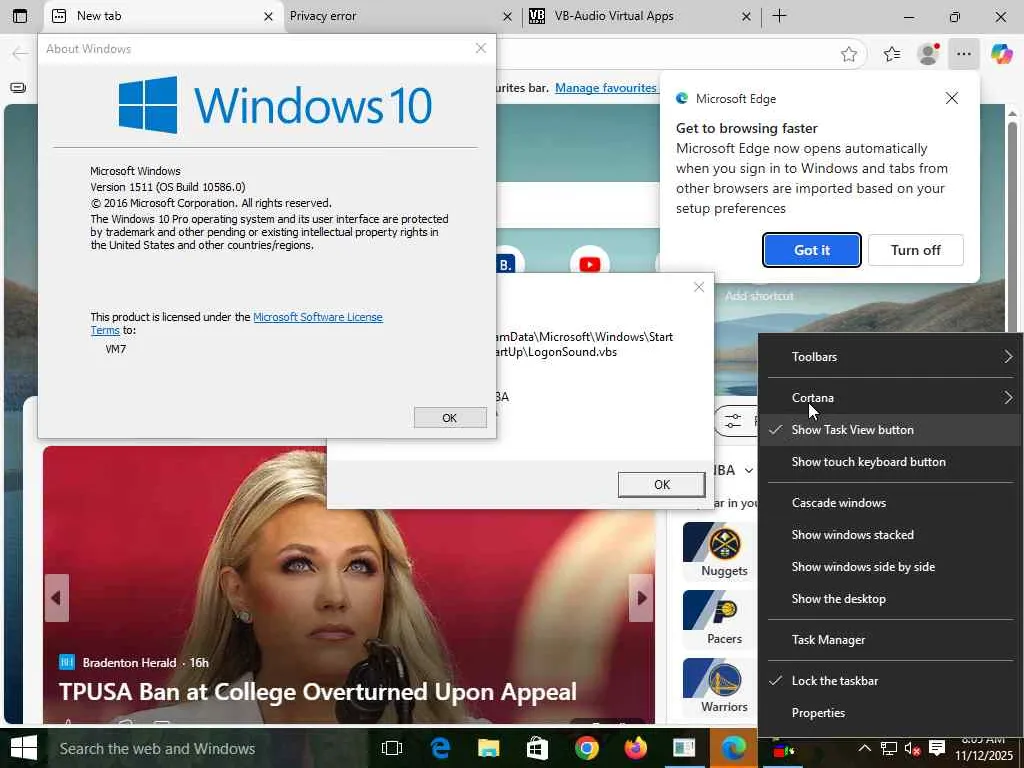Click Turn off in Edge popup

coord(916,250)
